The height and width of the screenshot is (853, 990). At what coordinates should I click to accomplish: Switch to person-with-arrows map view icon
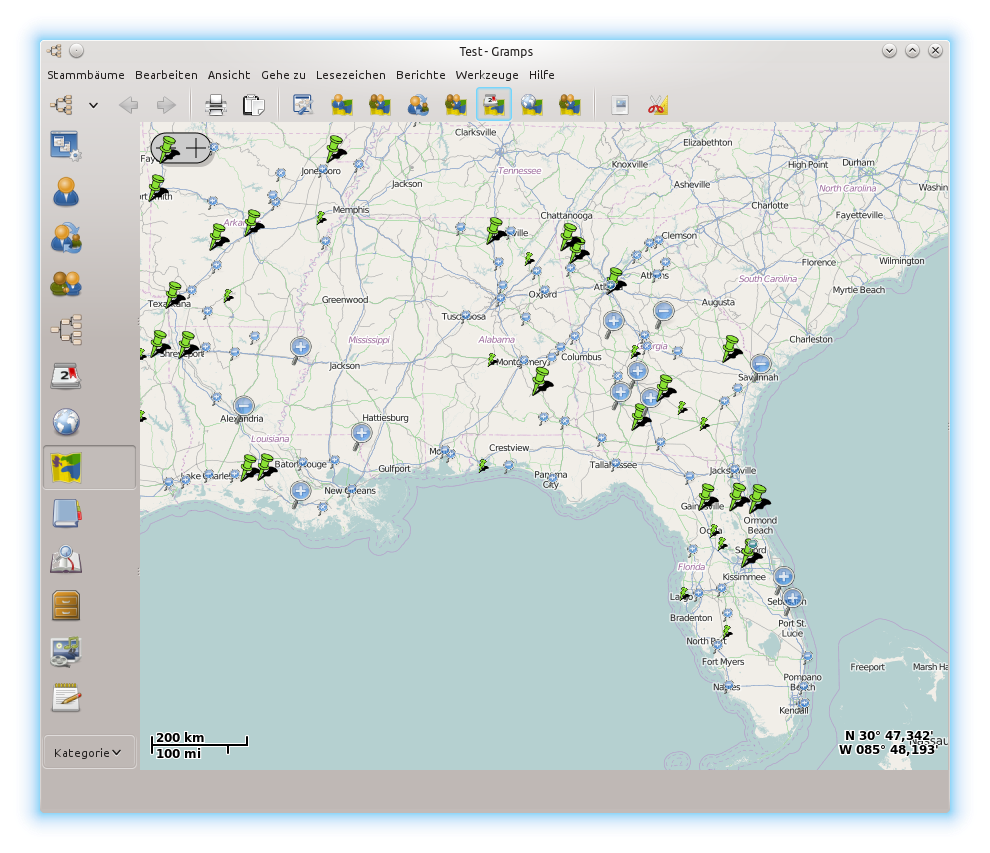pyautogui.click(x=417, y=105)
